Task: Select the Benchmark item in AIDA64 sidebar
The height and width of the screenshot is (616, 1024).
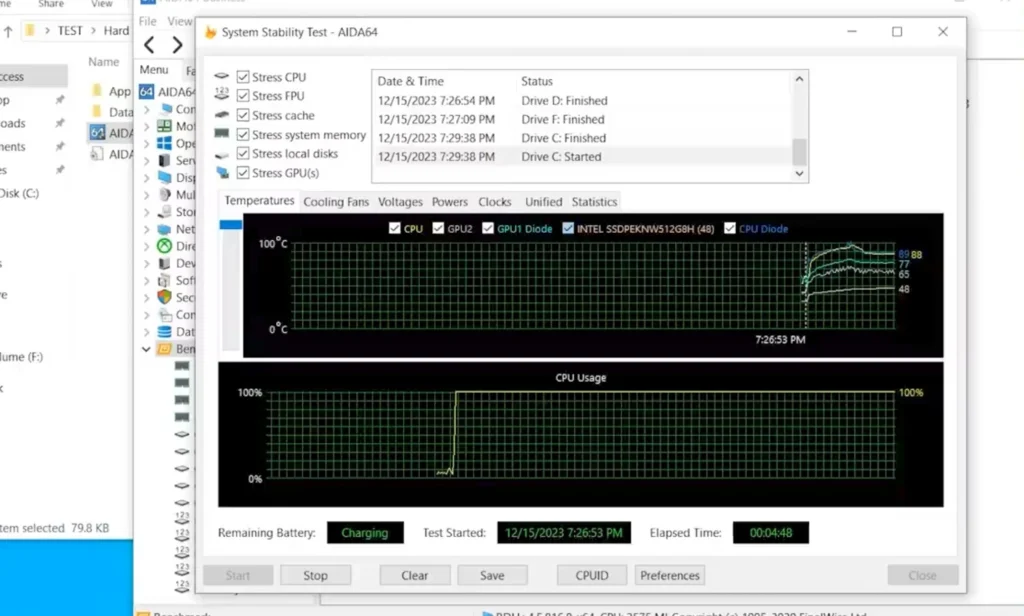Action: [175, 348]
